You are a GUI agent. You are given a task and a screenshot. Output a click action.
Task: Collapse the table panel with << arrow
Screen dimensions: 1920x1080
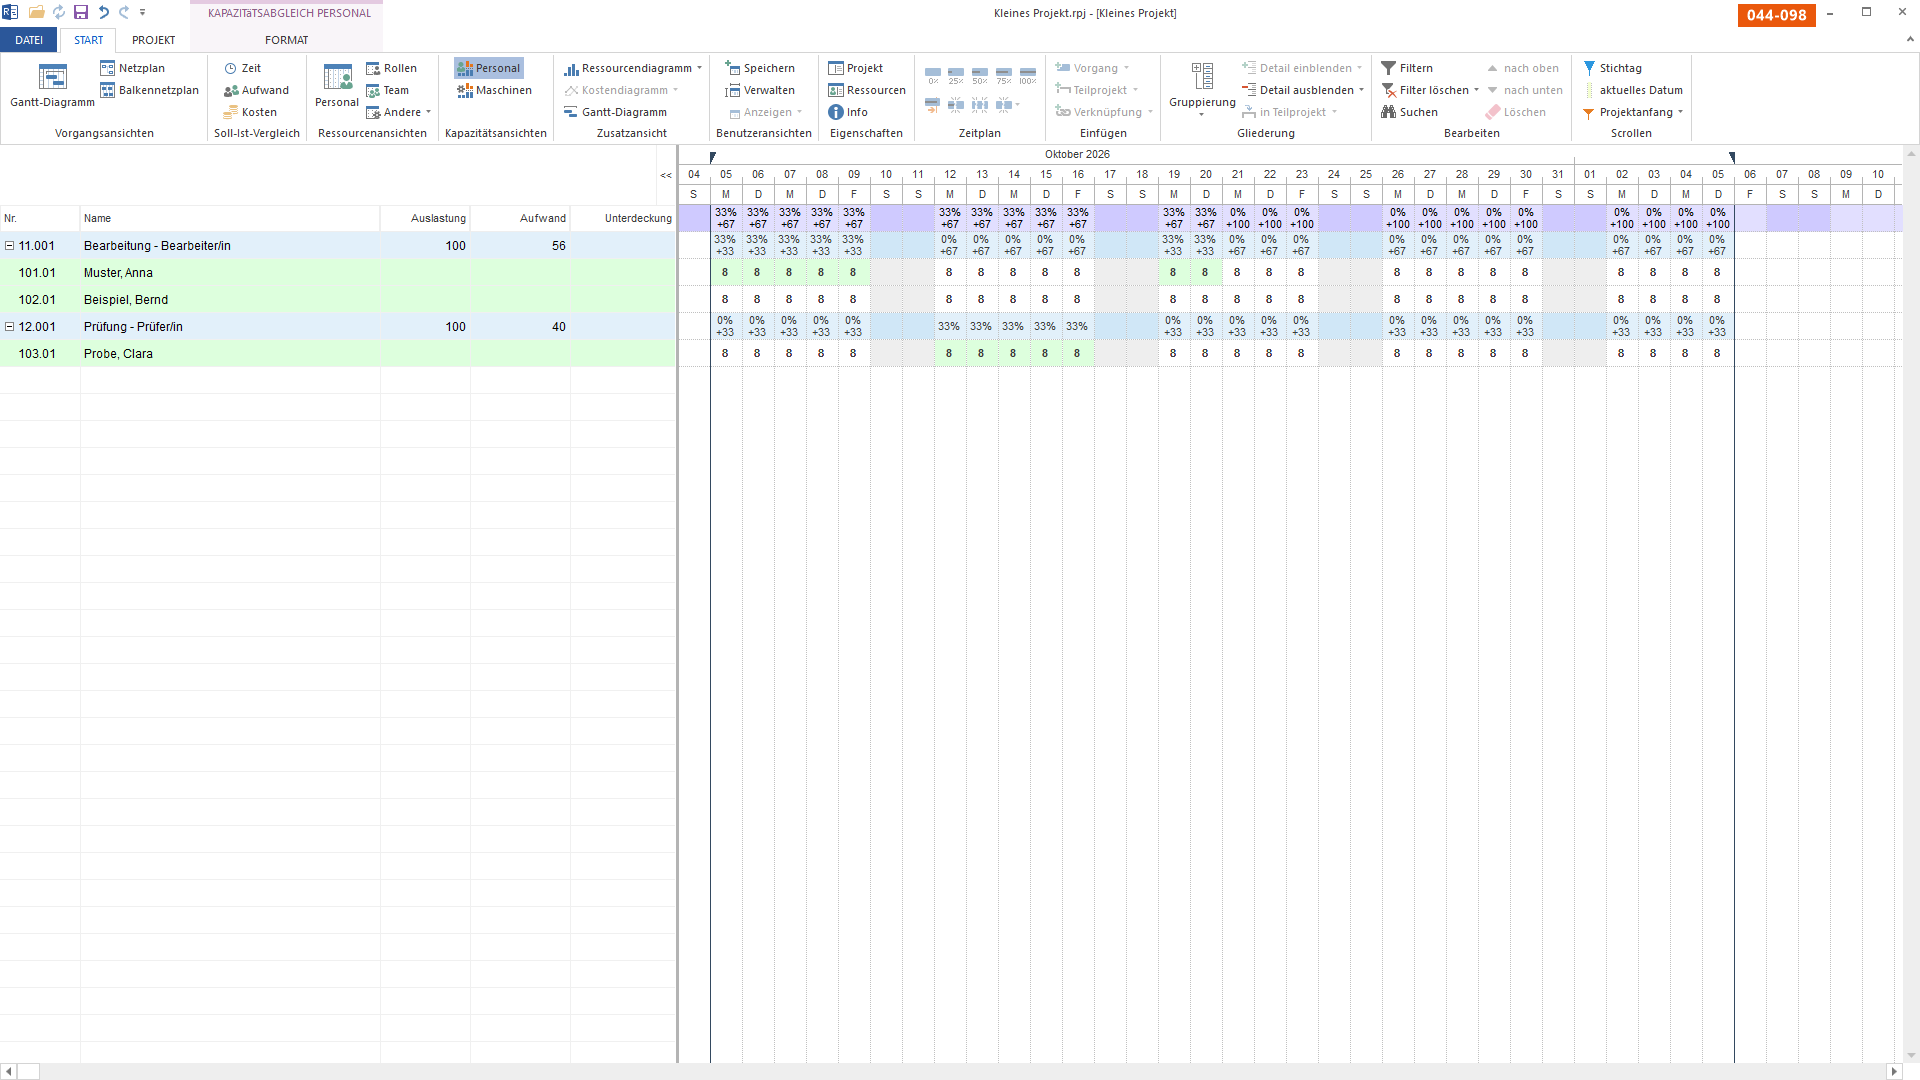666,176
